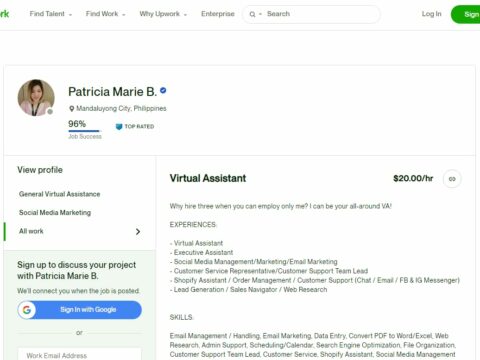Click the search magnifier icon
Viewport: 480px width, 360px height.
(x=252, y=14)
